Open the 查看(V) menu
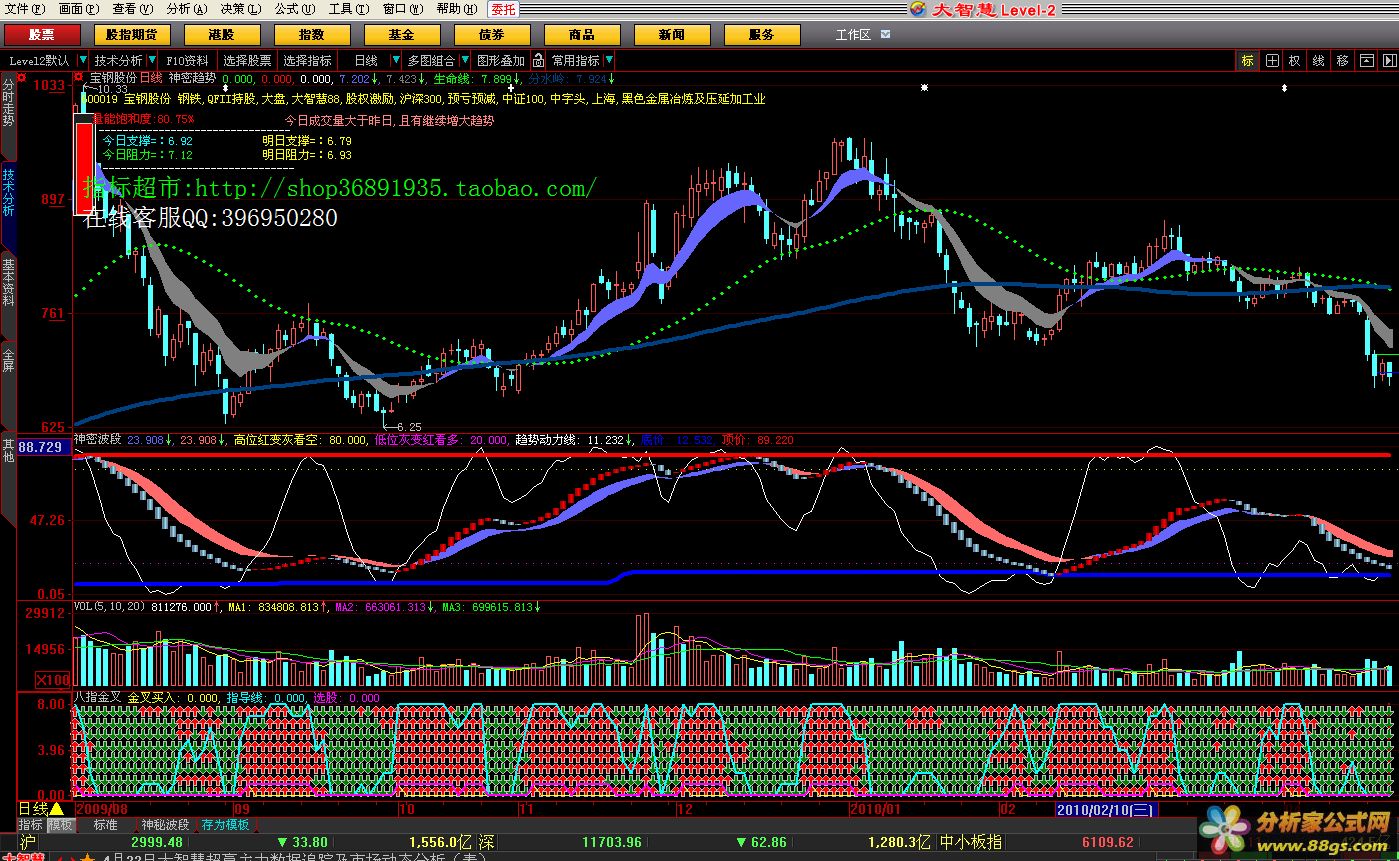1399x861 pixels. tap(133, 9)
